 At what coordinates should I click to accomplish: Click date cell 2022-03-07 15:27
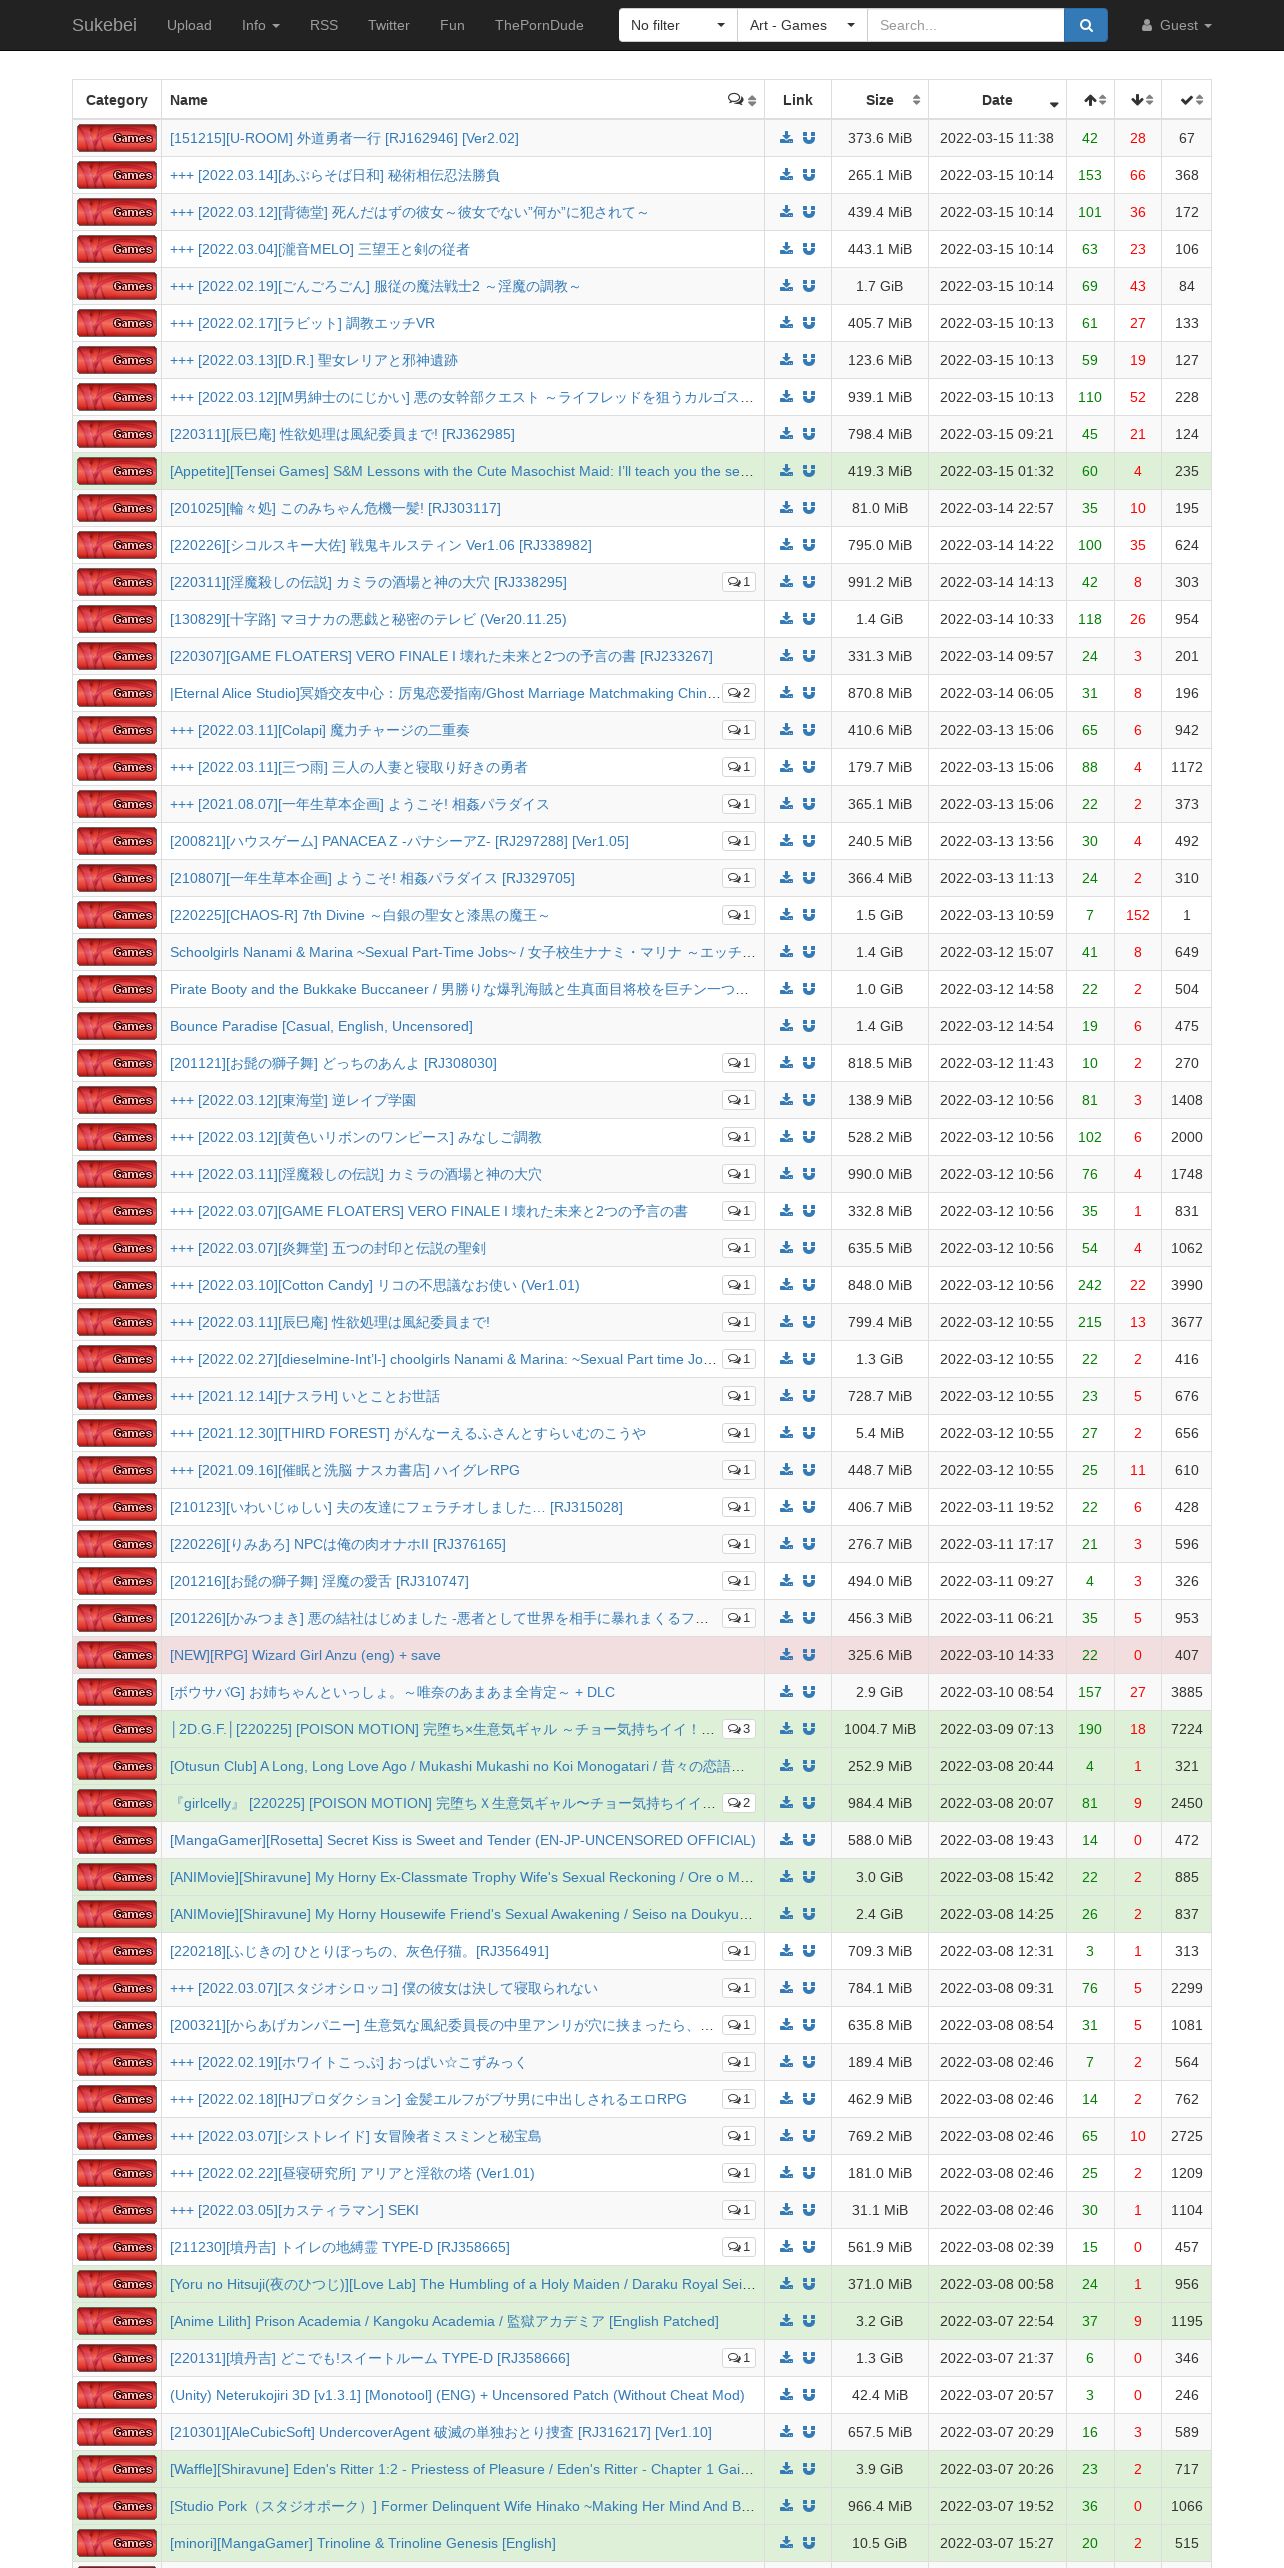point(997,2543)
